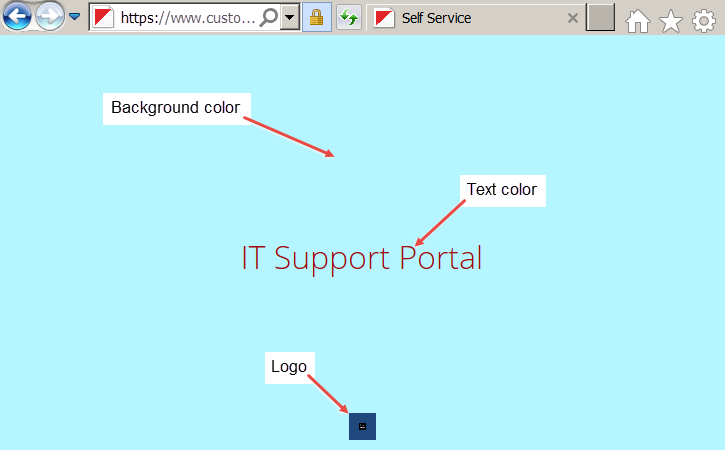Click the search magnifier in address bar
Viewport: 725px width, 450px height.
coord(268,18)
